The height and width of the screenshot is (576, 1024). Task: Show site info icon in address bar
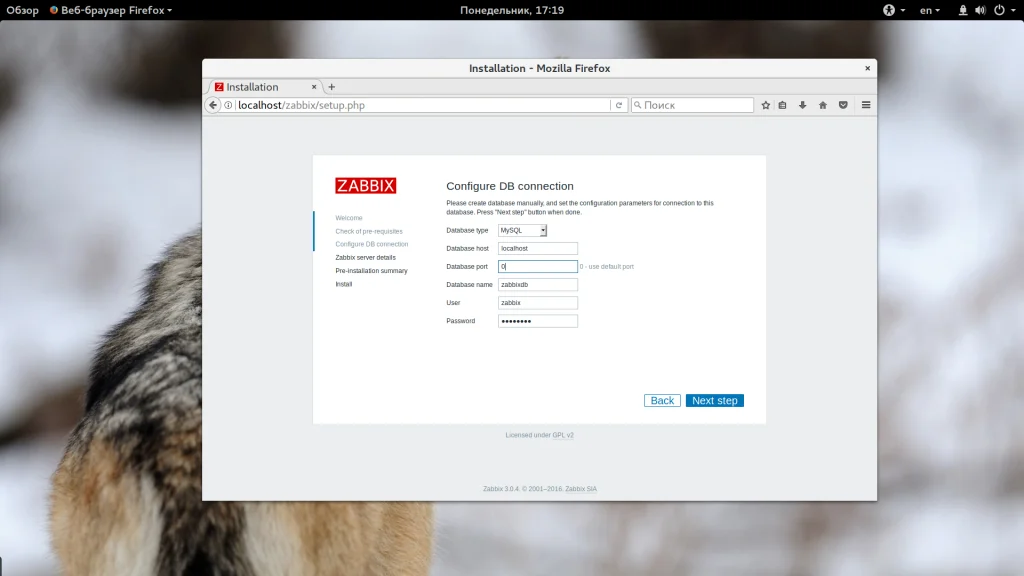point(228,105)
